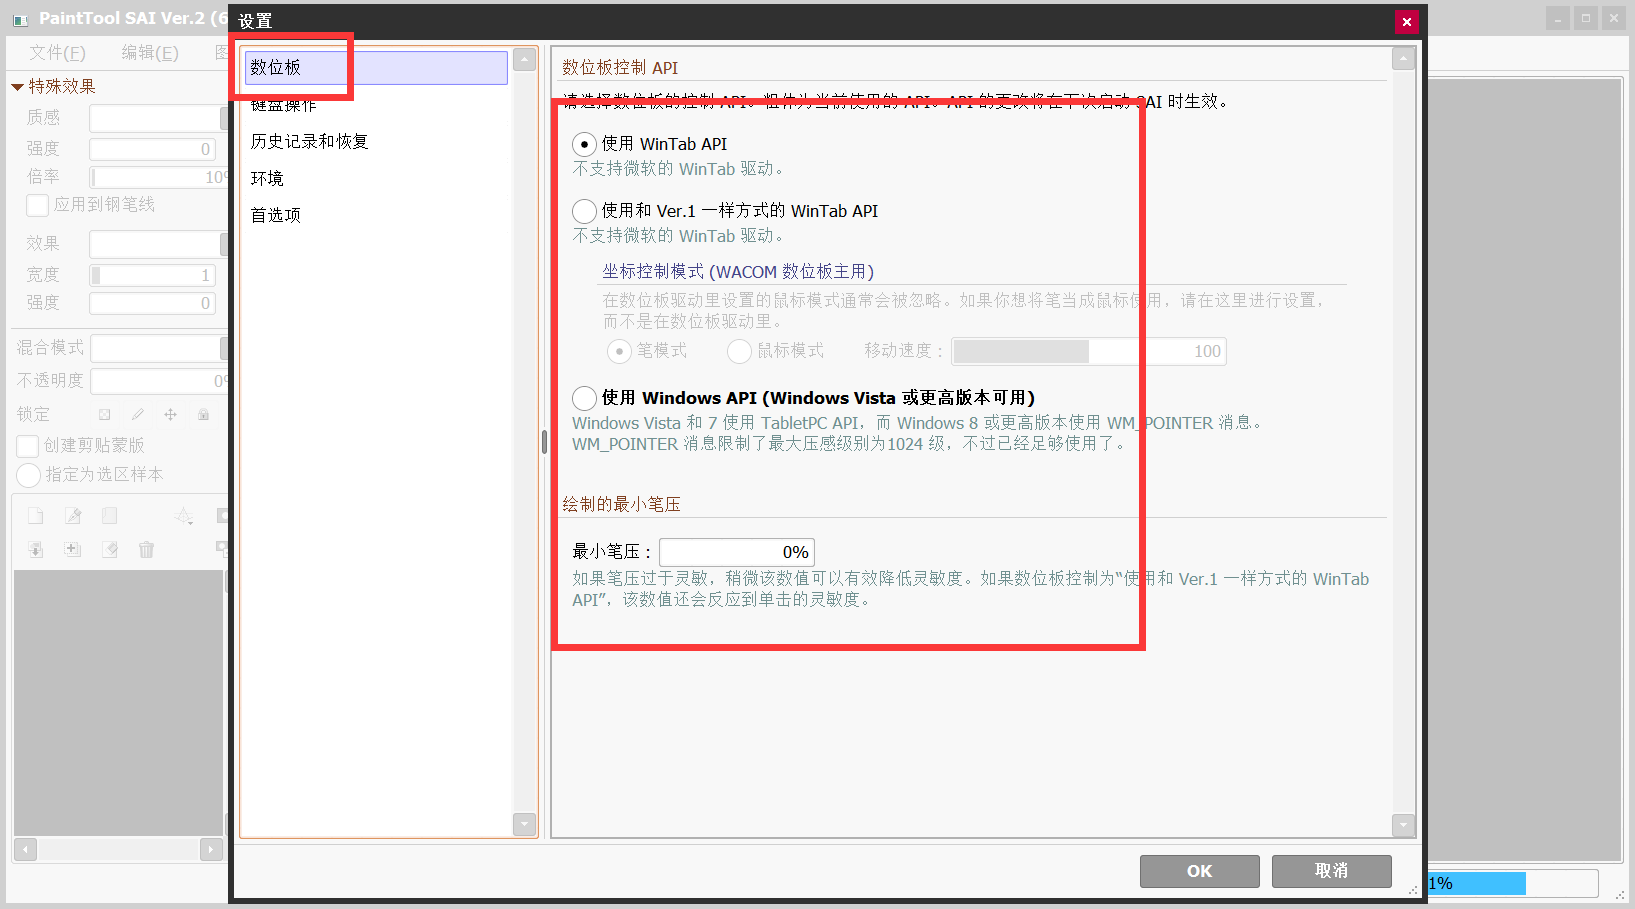The image size is (1635, 909).
Task: Collapse the 特殊效果 section triangle
Action: [x=17, y=87]
